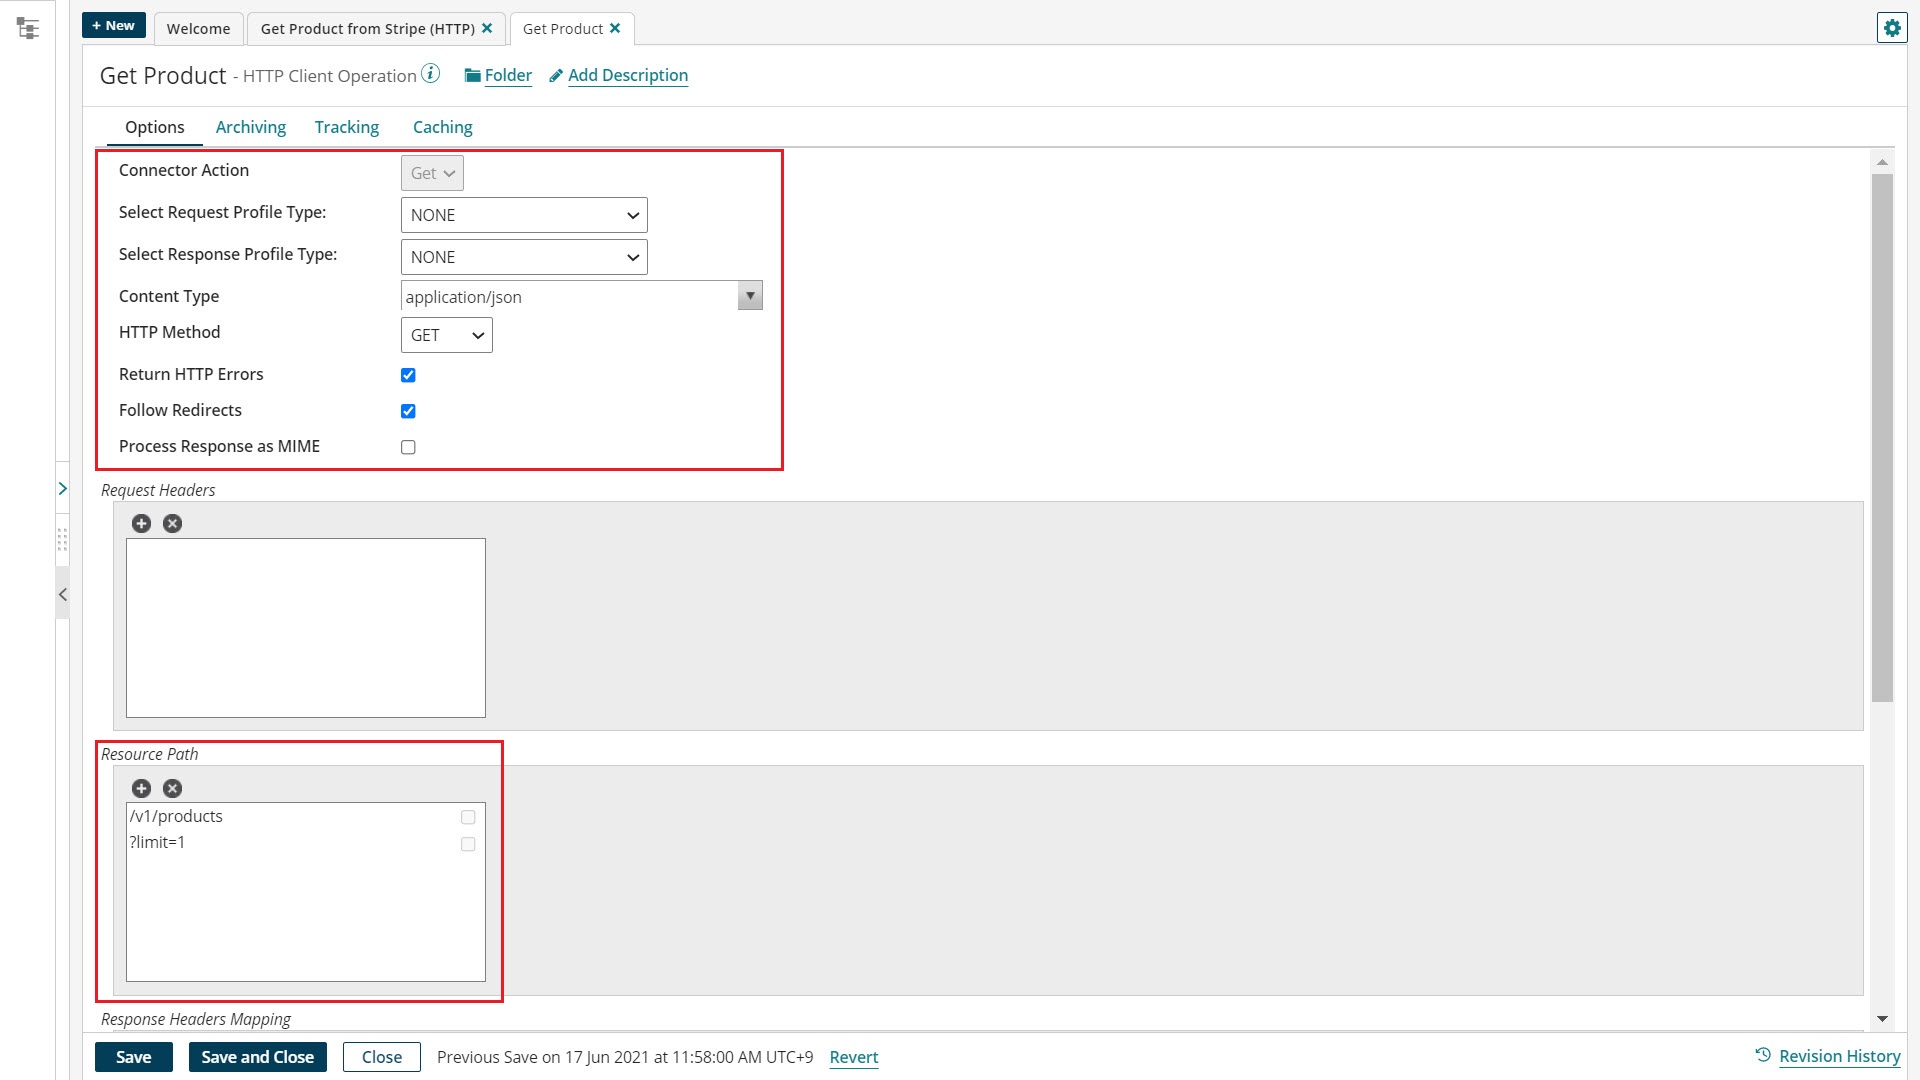1920x1080 pixels.
Task: Switch to the Tracking tab
Action: tap(346, 127)
